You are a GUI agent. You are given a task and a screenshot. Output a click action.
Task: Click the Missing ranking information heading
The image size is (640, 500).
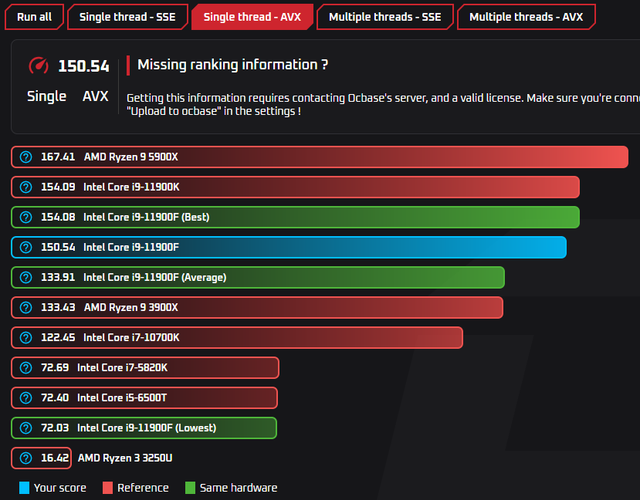coord(233,65)
